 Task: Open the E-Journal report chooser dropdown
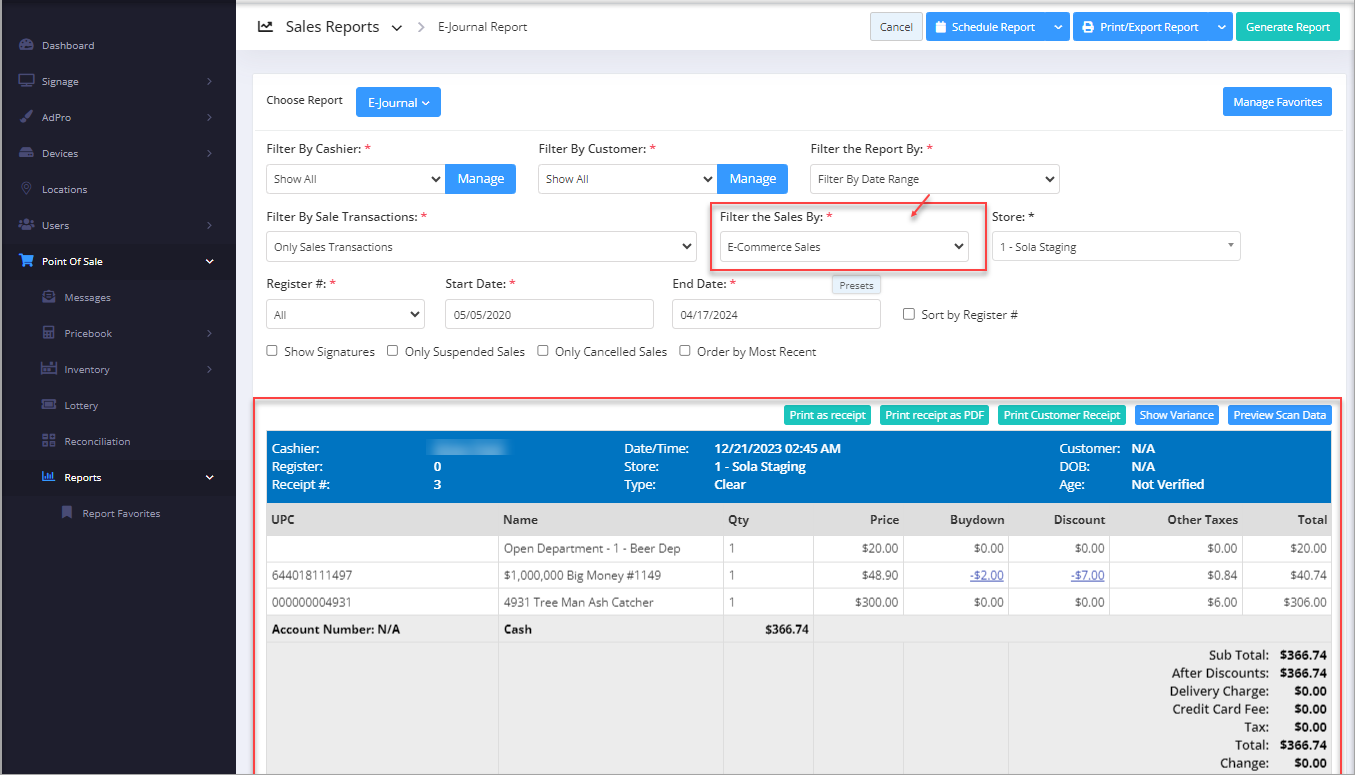pyautogui.click(x=398, y=102)
